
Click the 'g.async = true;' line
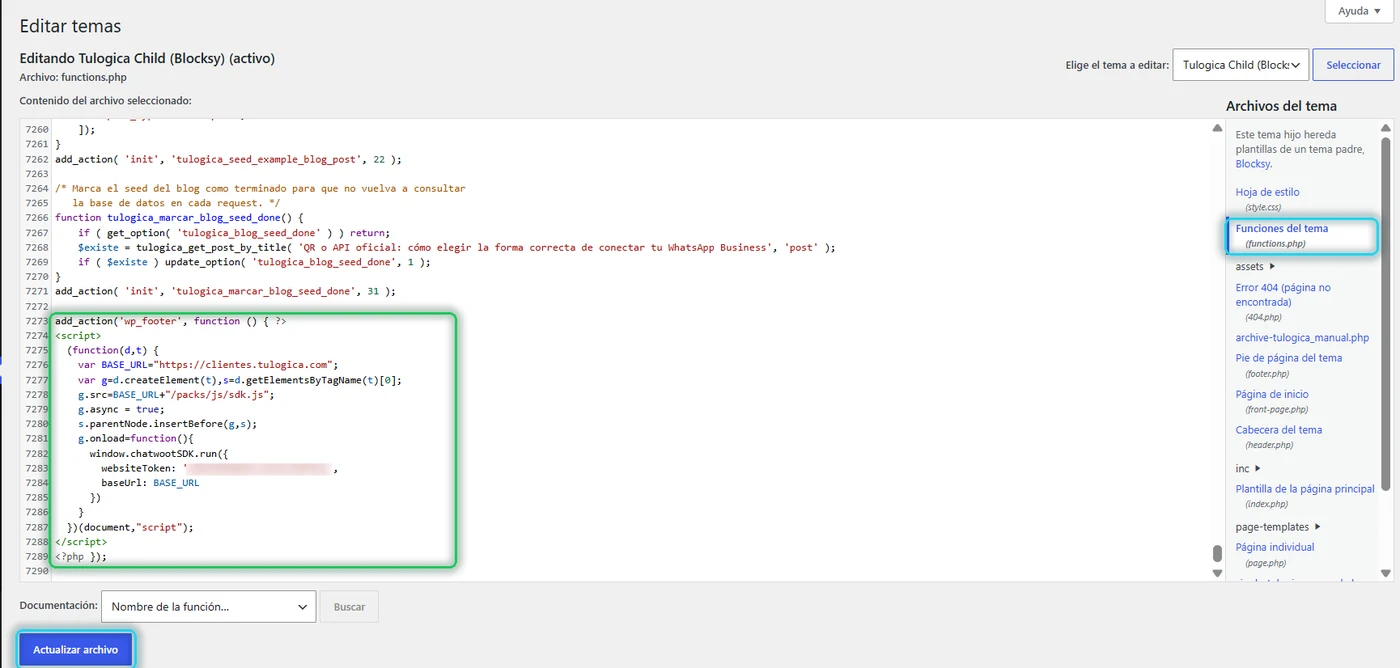click(121, 409)
